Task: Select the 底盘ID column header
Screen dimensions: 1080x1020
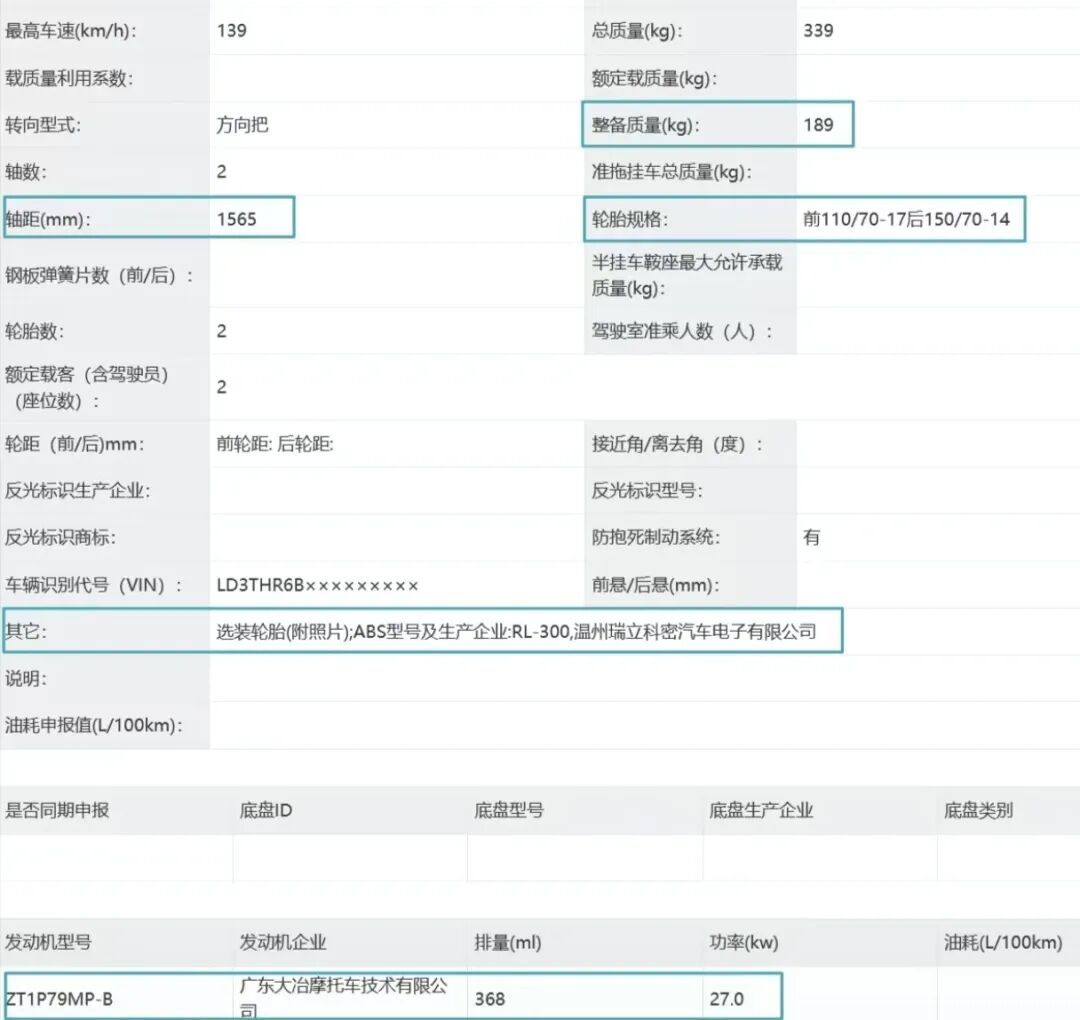Action: (266, 811)
